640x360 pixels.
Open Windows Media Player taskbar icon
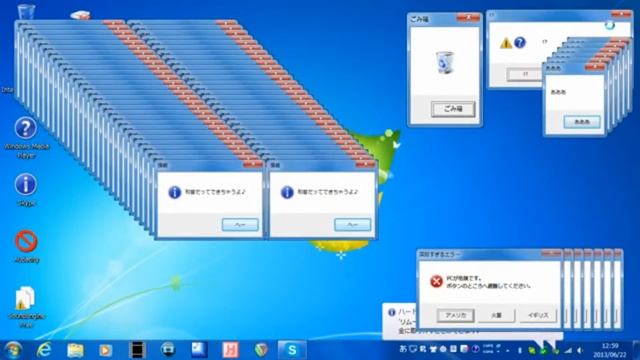[105, 350]
